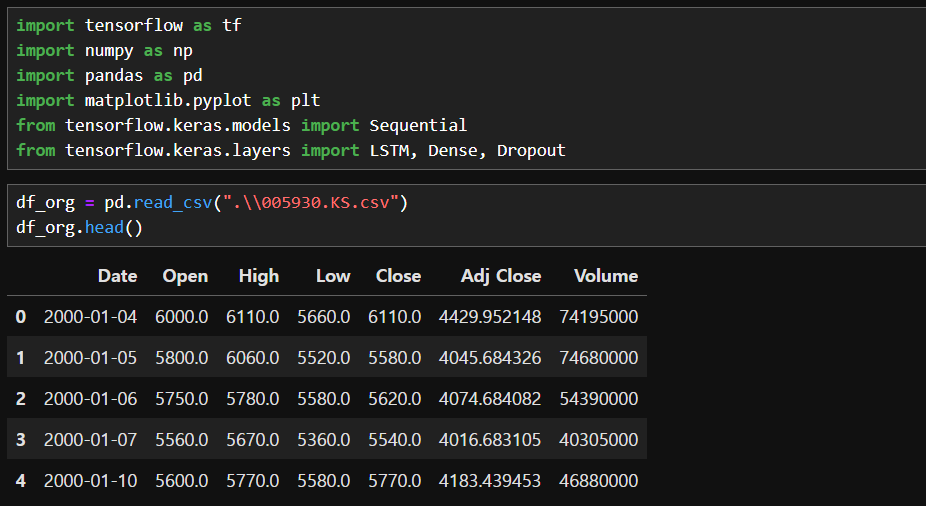926x506 pixels.
Task: Select the Volume column header
Action: (x=606, y=276)
